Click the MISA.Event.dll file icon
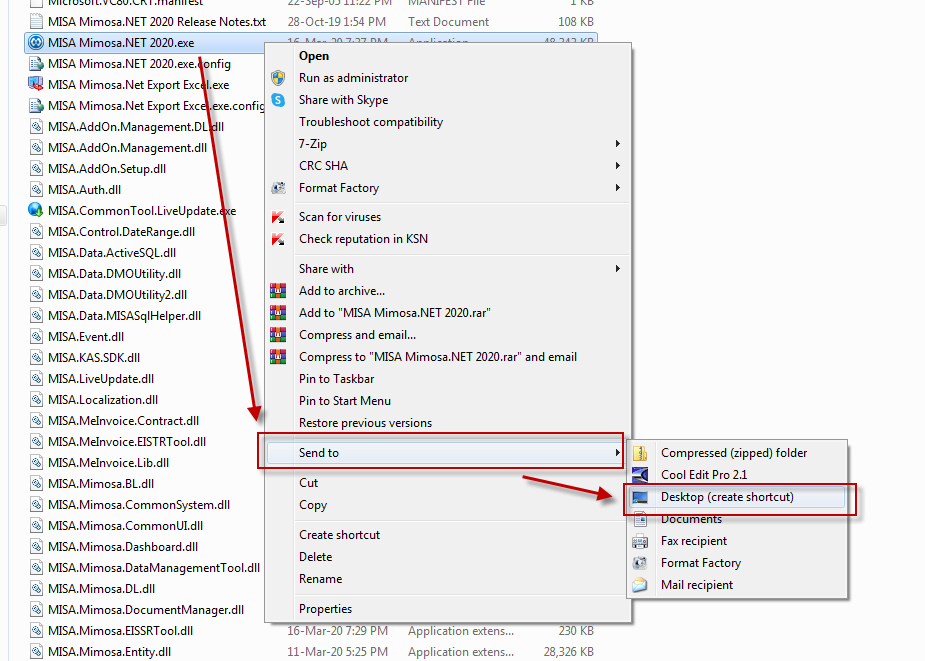The image size is (925, 661). pyautogui.click(x=36, y=336)
